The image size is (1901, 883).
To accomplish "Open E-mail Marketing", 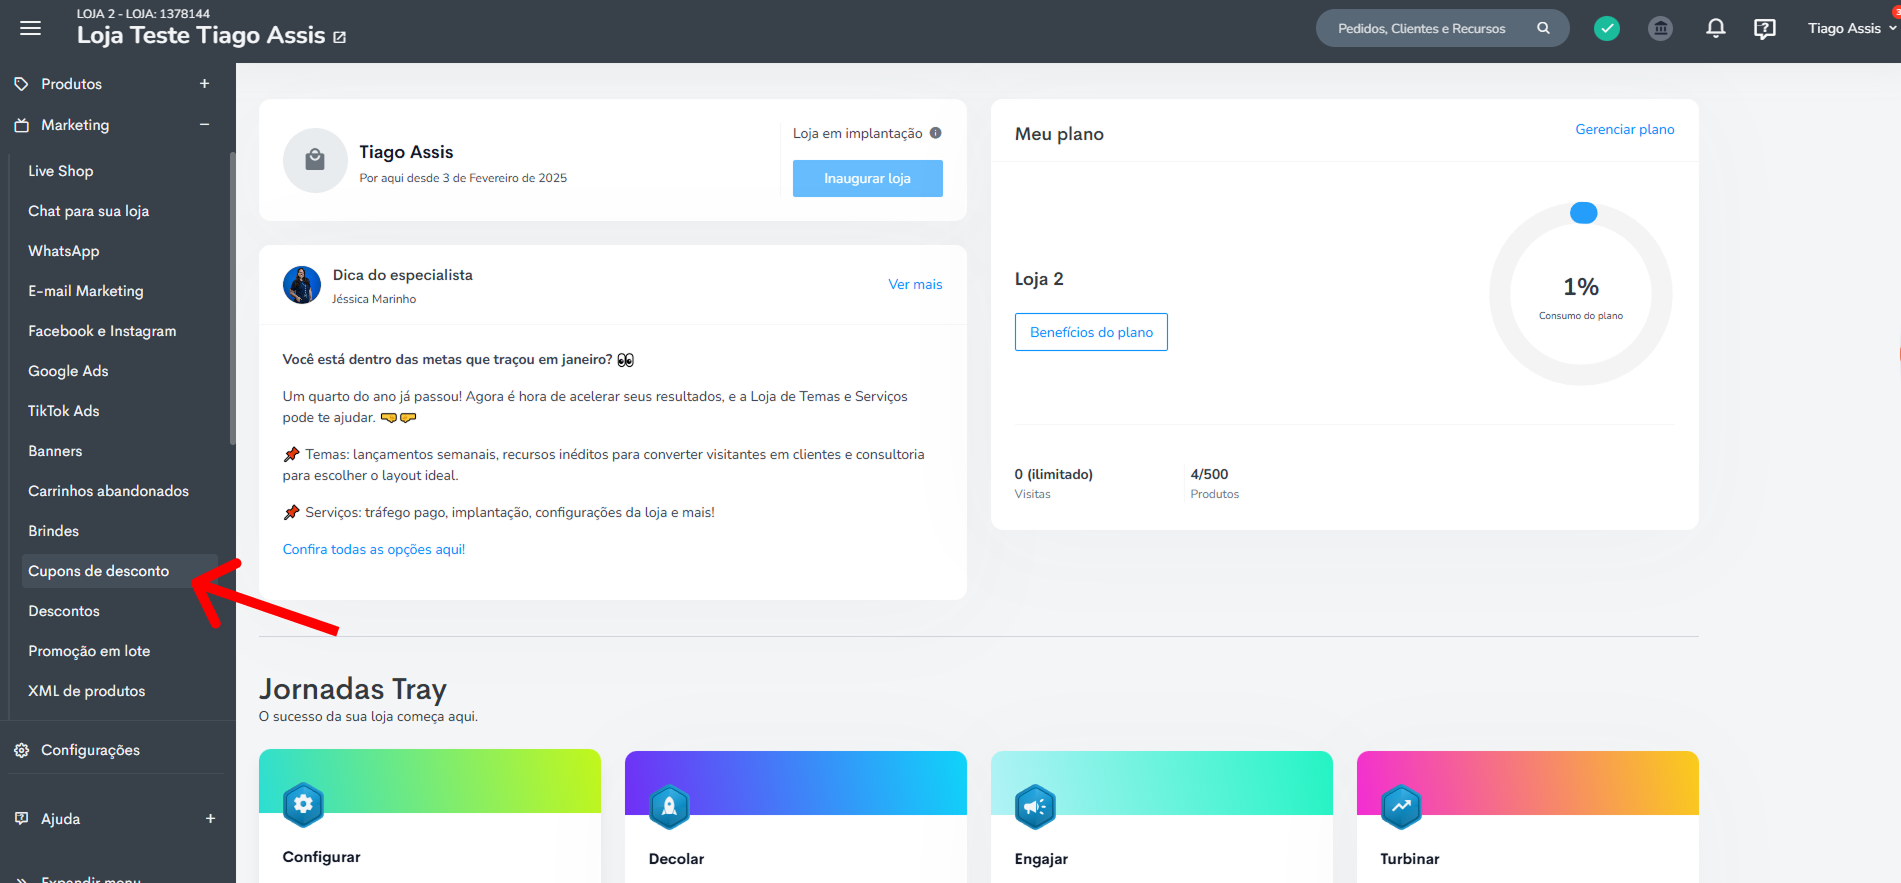I will tap(86, 291).
